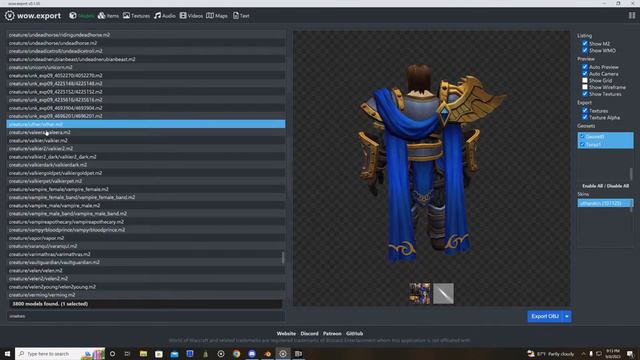Select creature/vampire_male/vampire_male.m2 model
This screenshot has height=360, width=640.
point(146,205)
